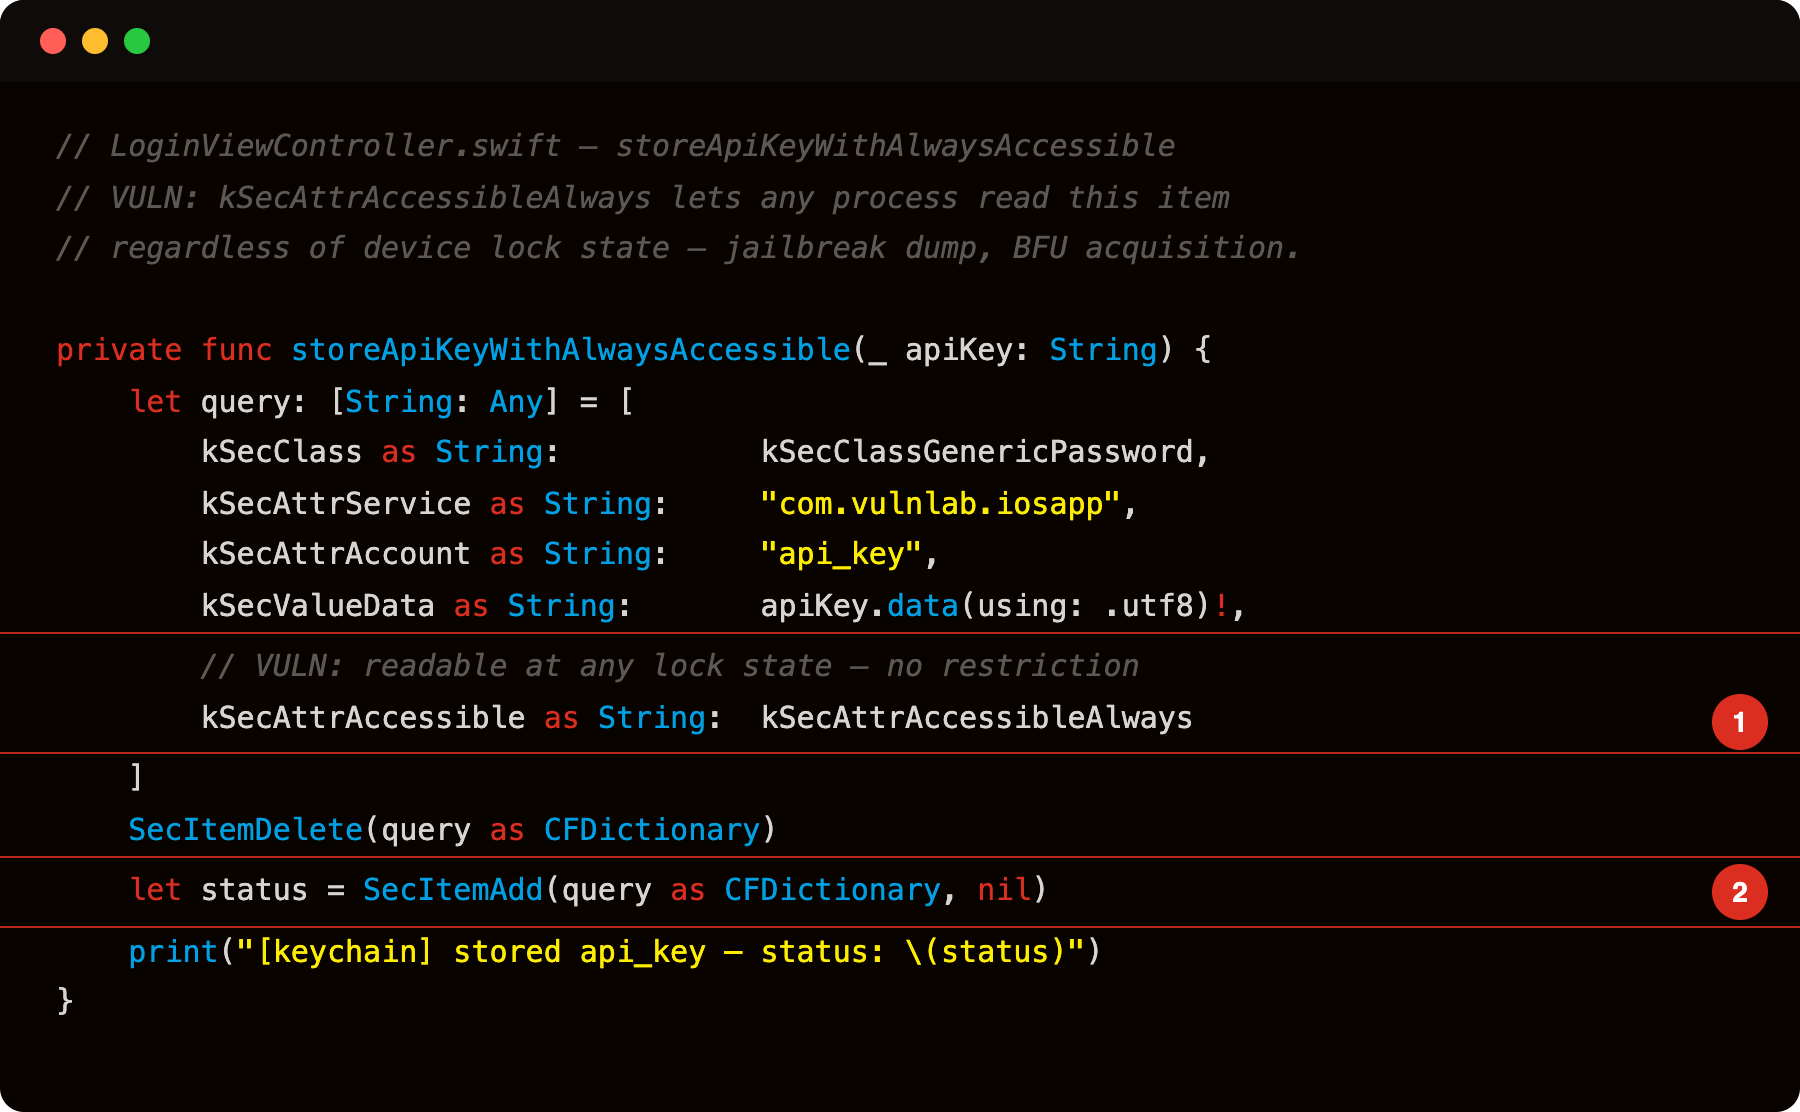Click the 'apiKey: String' parameter
1800x1112 pixels.
pyautogui.click(x=1031, y=350)
